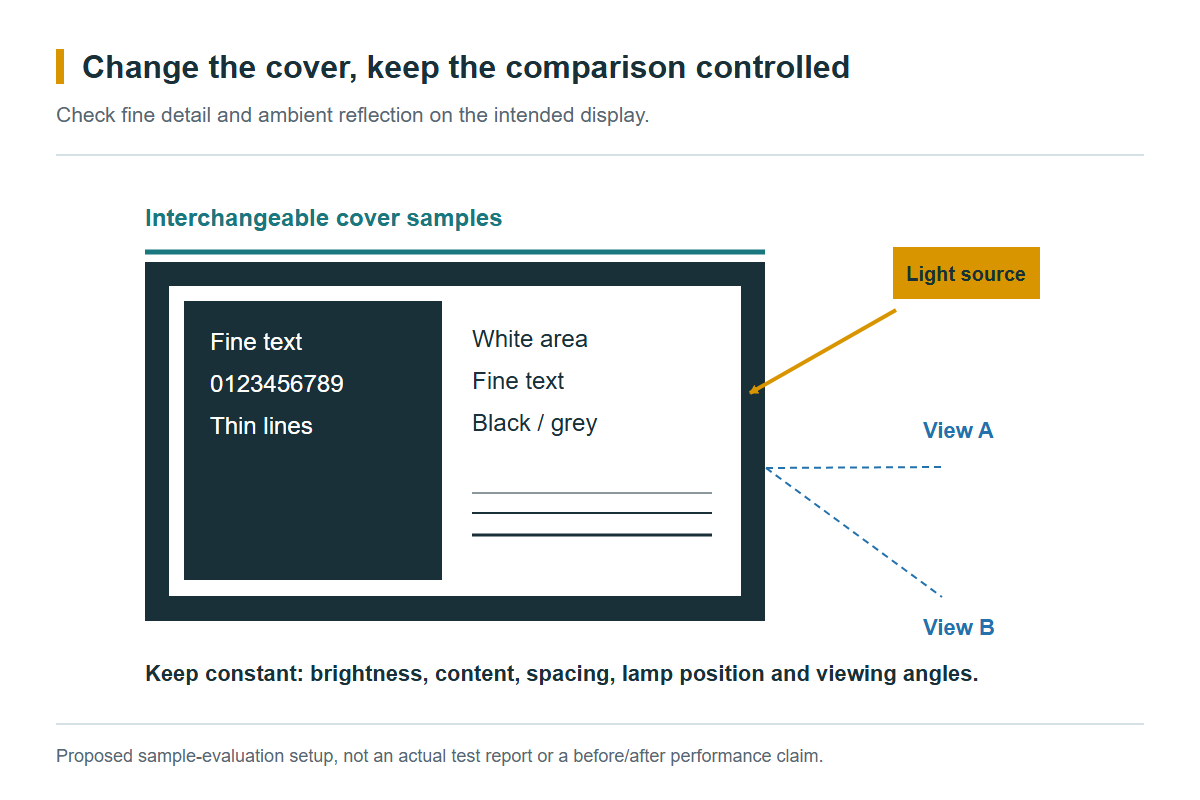Click the Interchangeable cover samples heading
Viewport: 1200px width, 800px height.
[x=324, y=218]
